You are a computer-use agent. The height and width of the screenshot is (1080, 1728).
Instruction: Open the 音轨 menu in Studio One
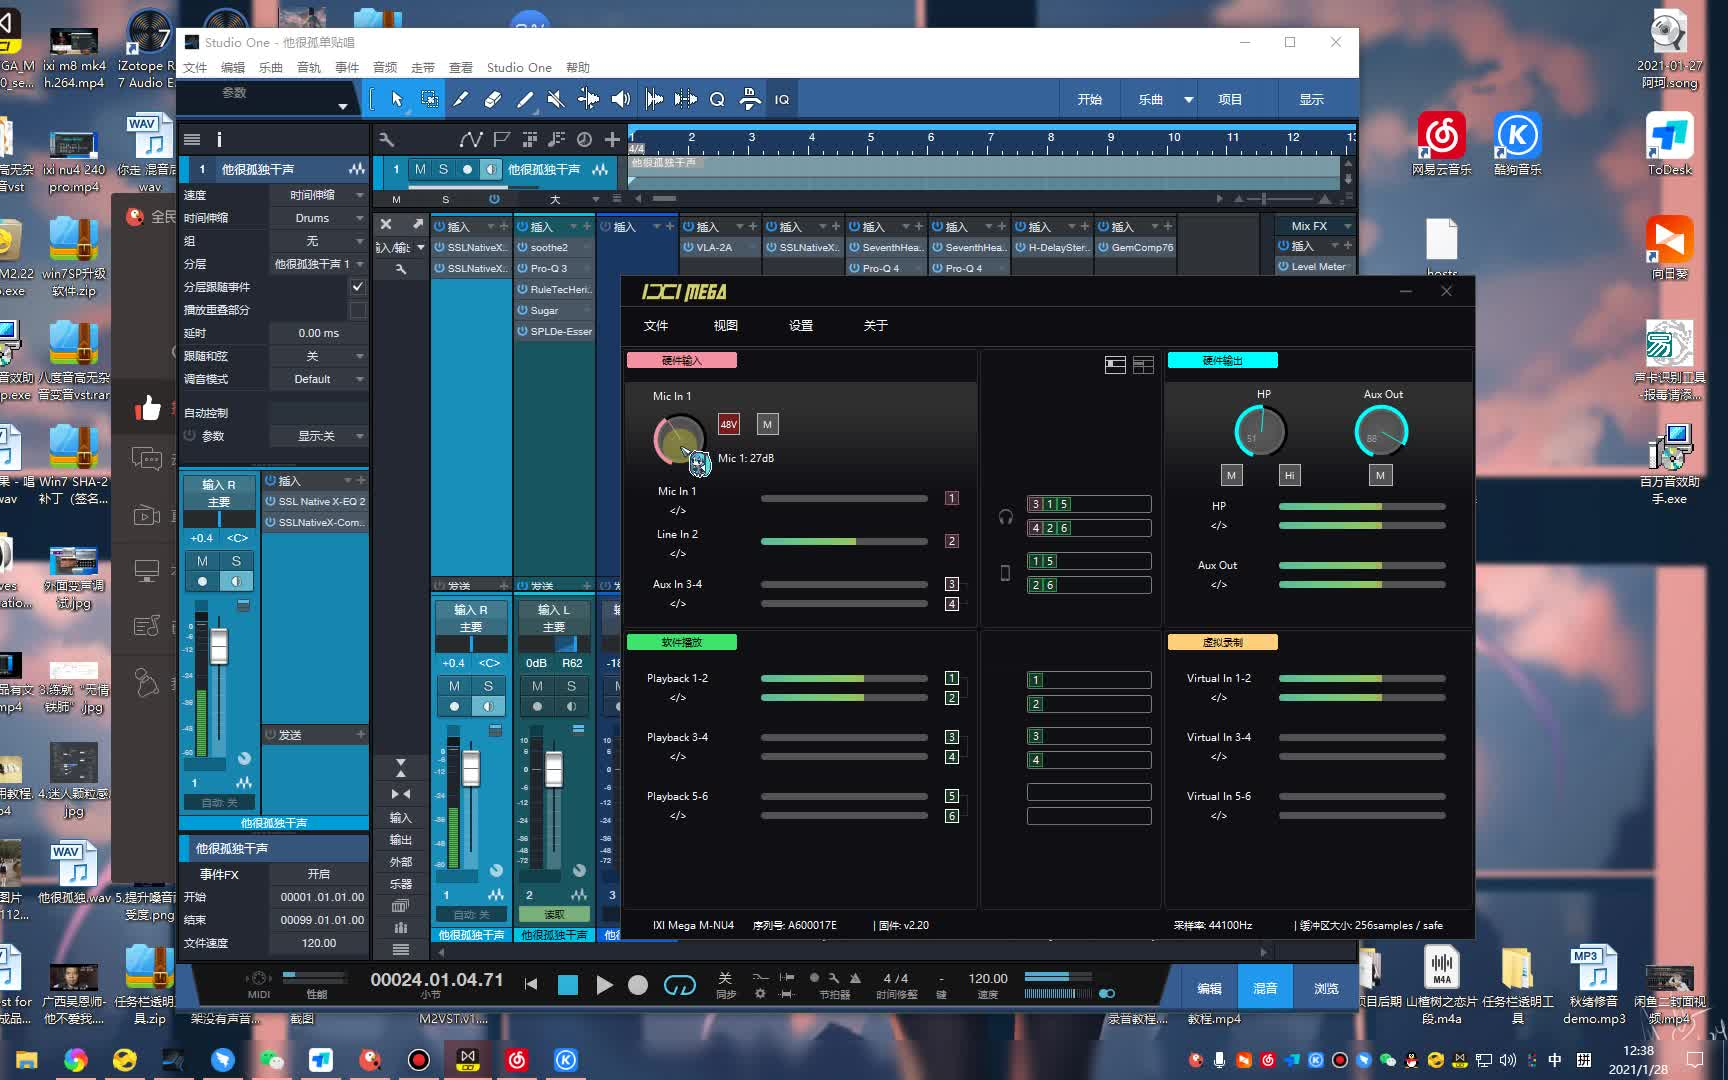coord(309,68)
